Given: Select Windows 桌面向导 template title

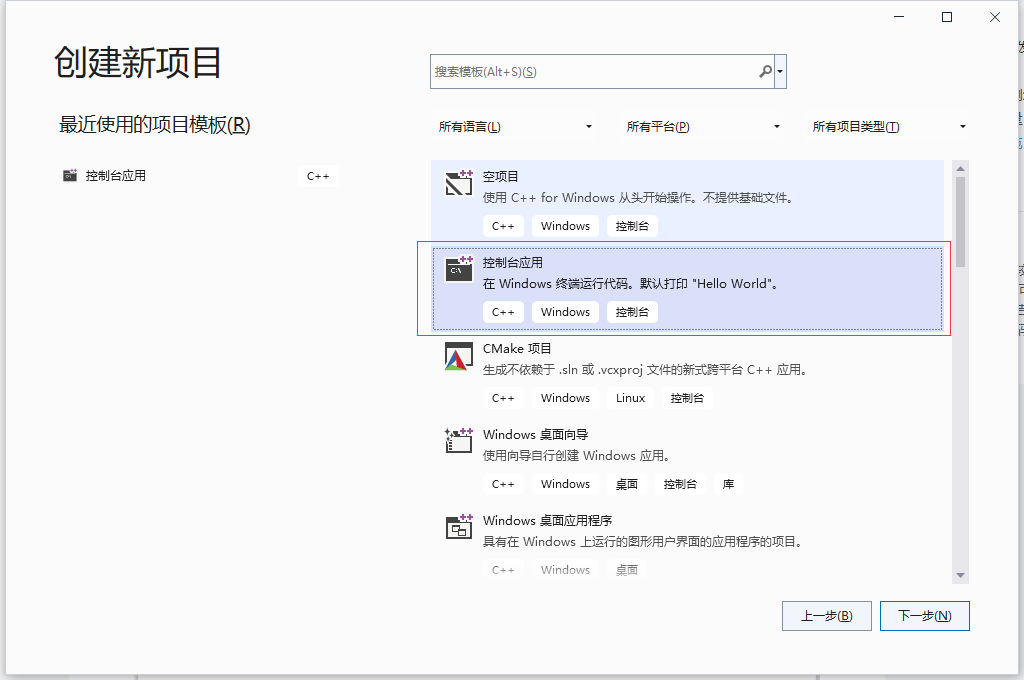Looking at the screenshot, I should coord(536,434).
